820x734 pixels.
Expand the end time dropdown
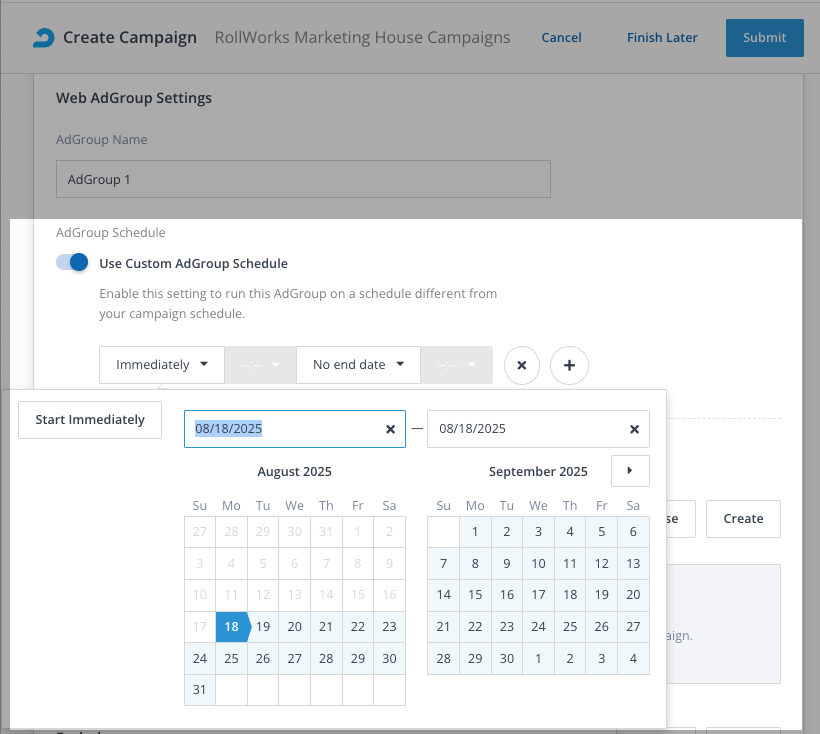(x=457, y=365)
